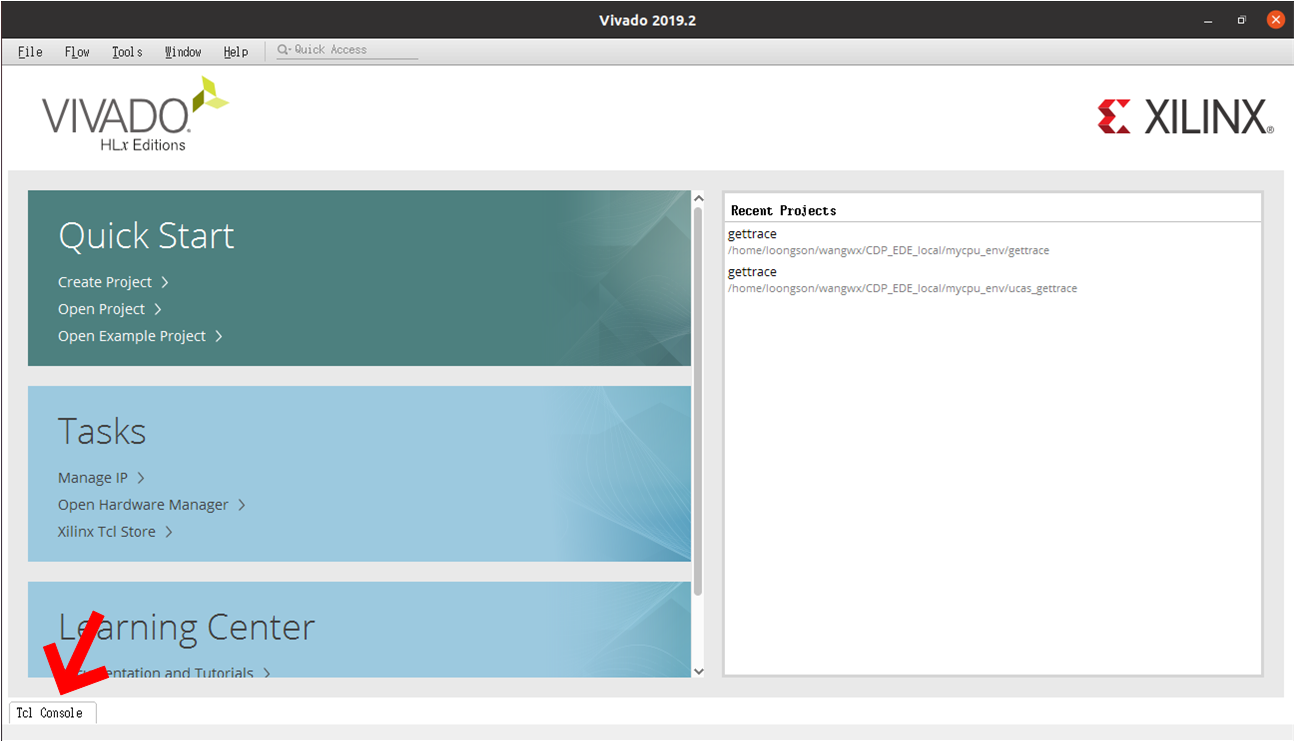Open the Tools menu
Image resolution: width=1295 pixels, height=742 pixels.
coord(127,52)
